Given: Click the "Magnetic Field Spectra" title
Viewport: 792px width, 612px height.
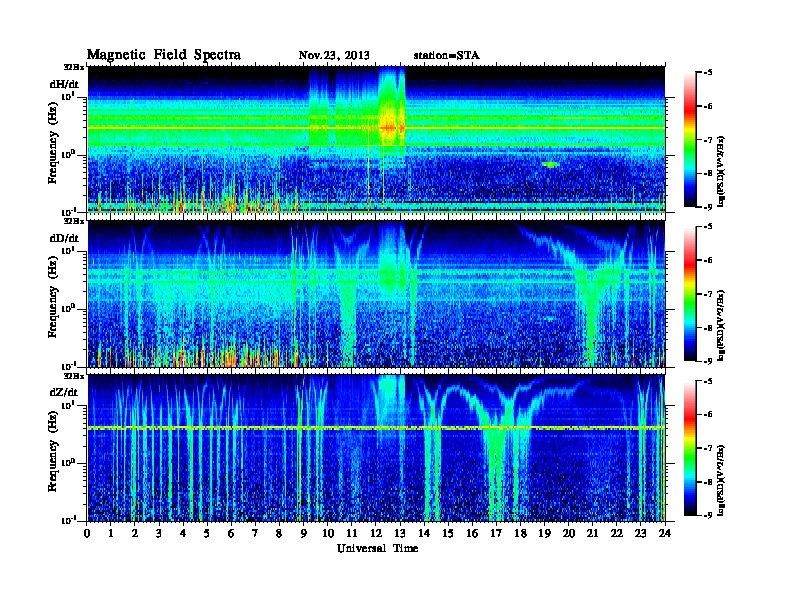Looking at the screenshot, I should click(164, 55).
